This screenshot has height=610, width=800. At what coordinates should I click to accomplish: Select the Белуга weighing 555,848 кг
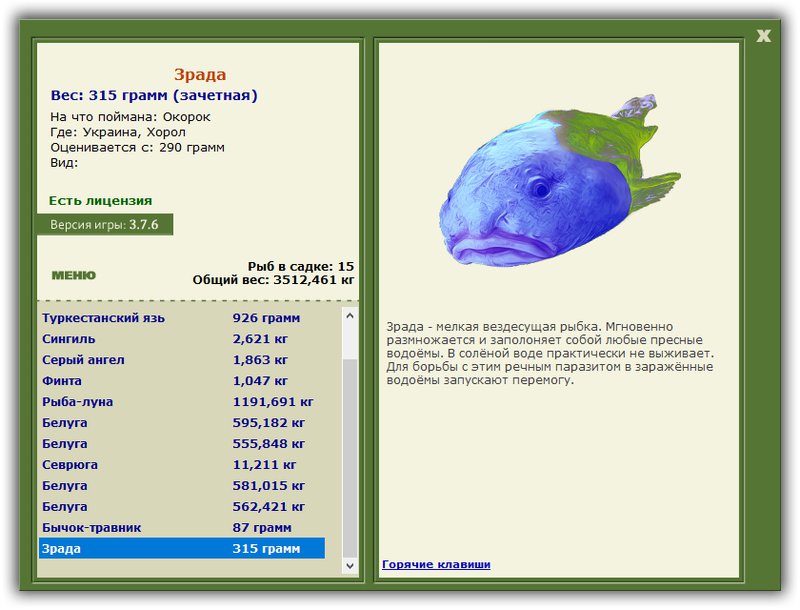[182, 443]
